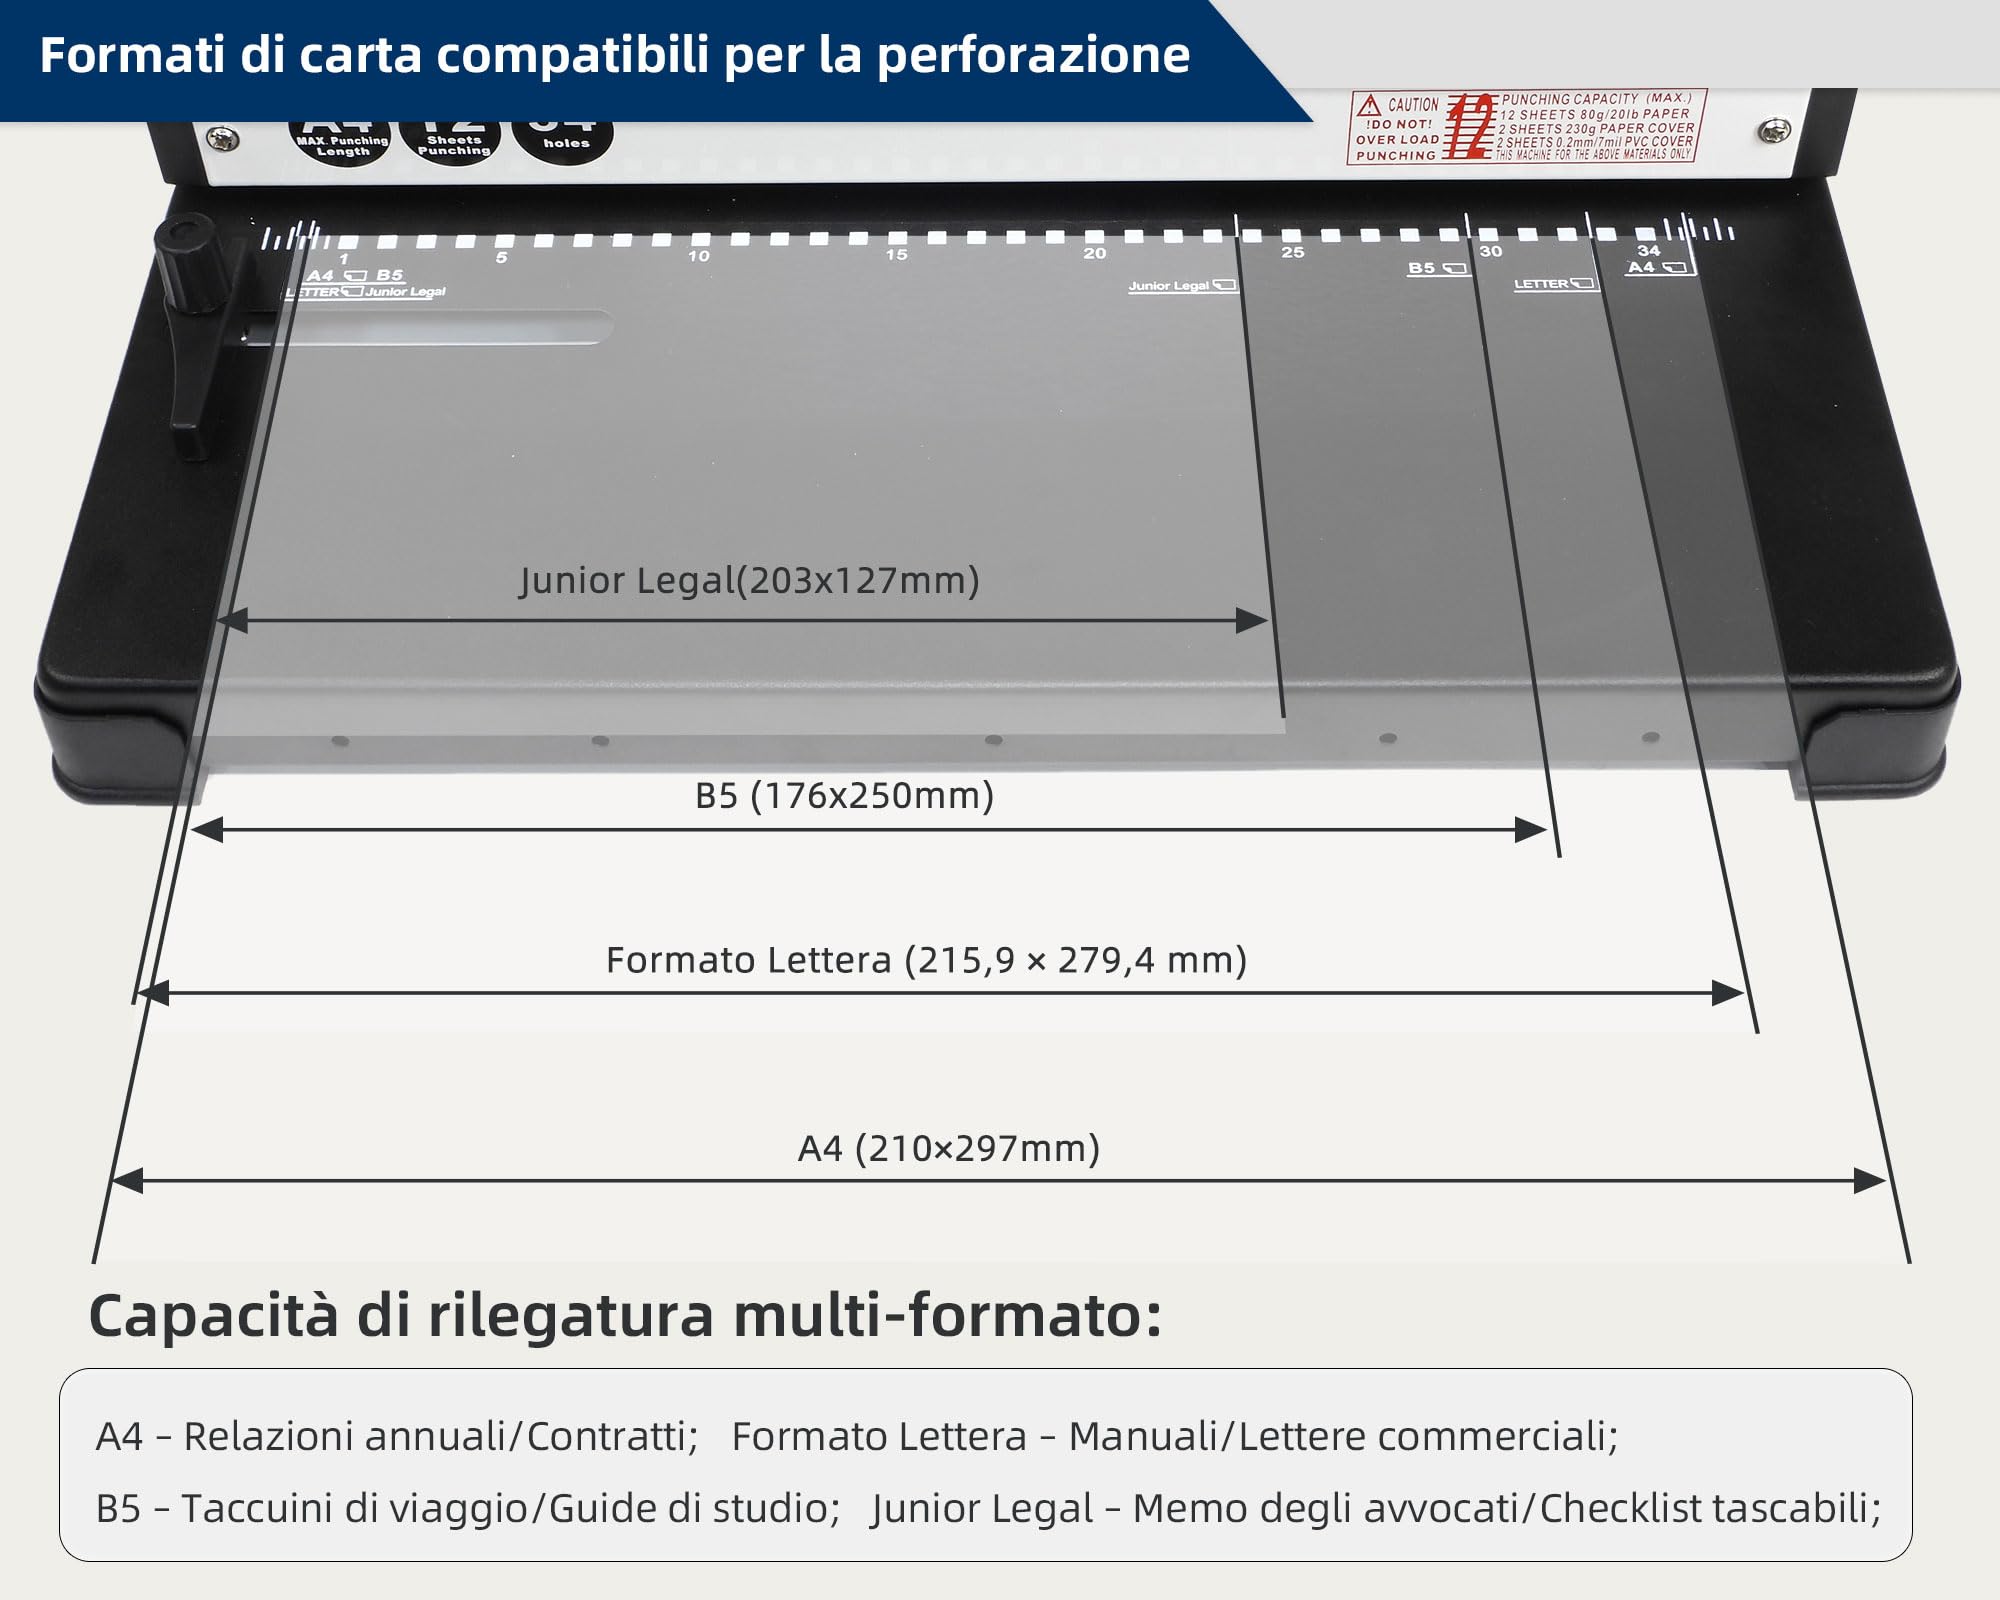
Task: Click the 'B5 (176x250mm)' label
Action: coord(845,796)
